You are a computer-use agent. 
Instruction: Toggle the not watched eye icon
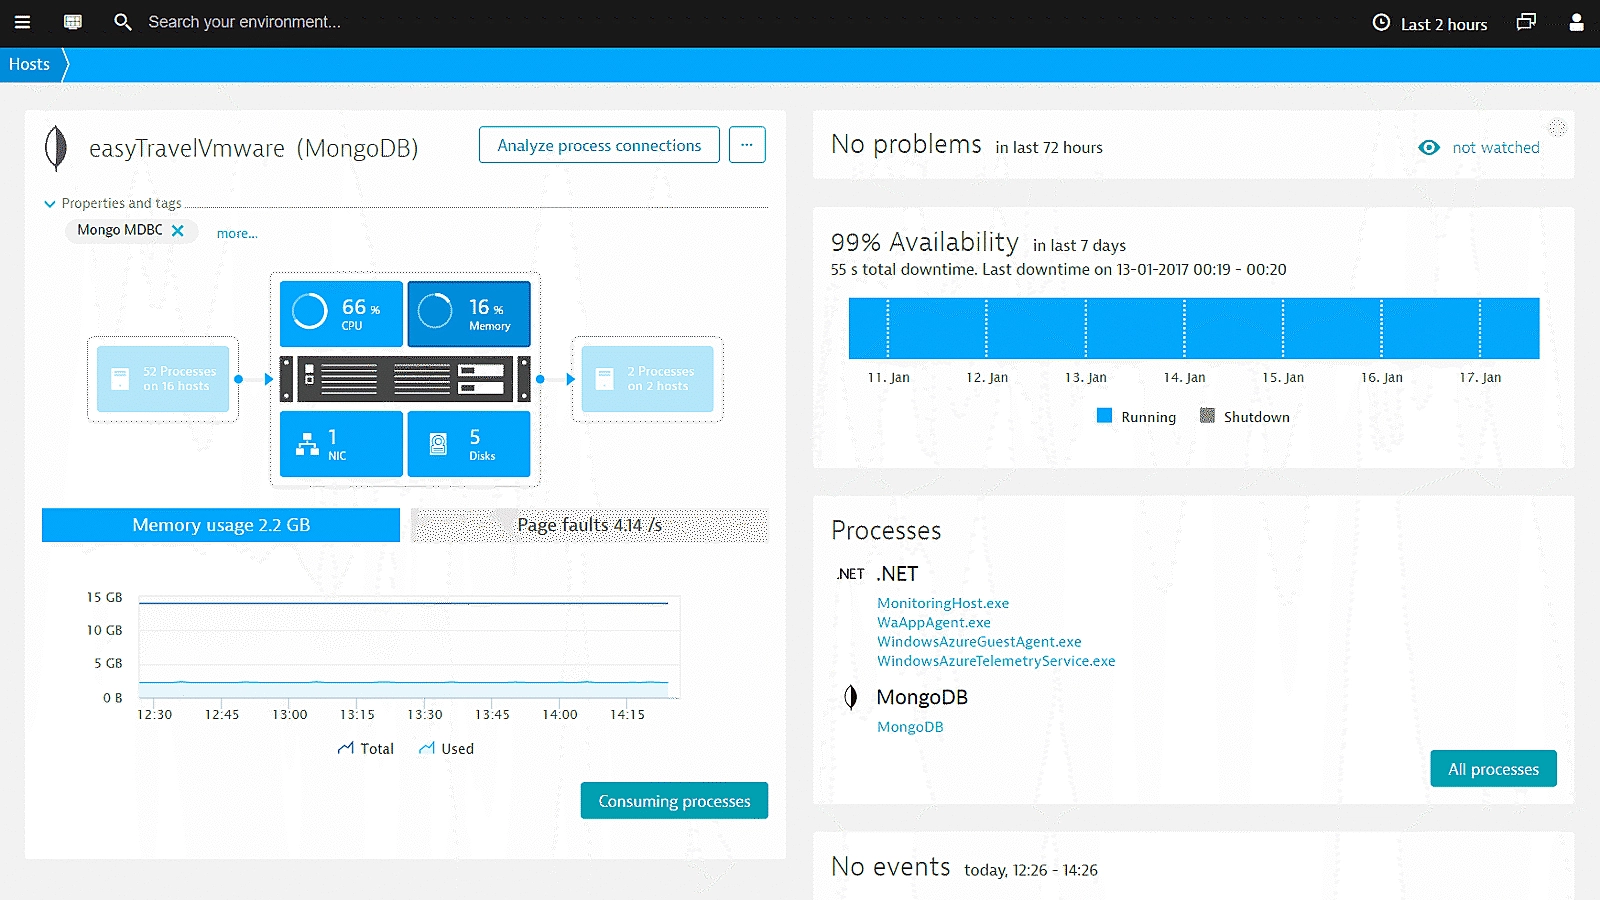[x=1429, y=148]
